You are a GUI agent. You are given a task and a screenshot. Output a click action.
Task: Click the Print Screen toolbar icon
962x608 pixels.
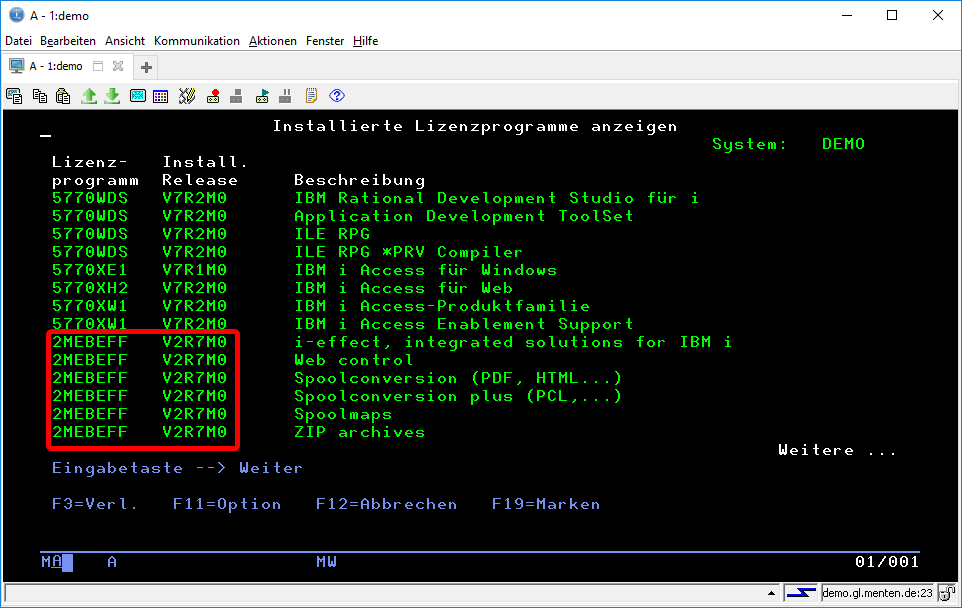click(x=14, y=96)
